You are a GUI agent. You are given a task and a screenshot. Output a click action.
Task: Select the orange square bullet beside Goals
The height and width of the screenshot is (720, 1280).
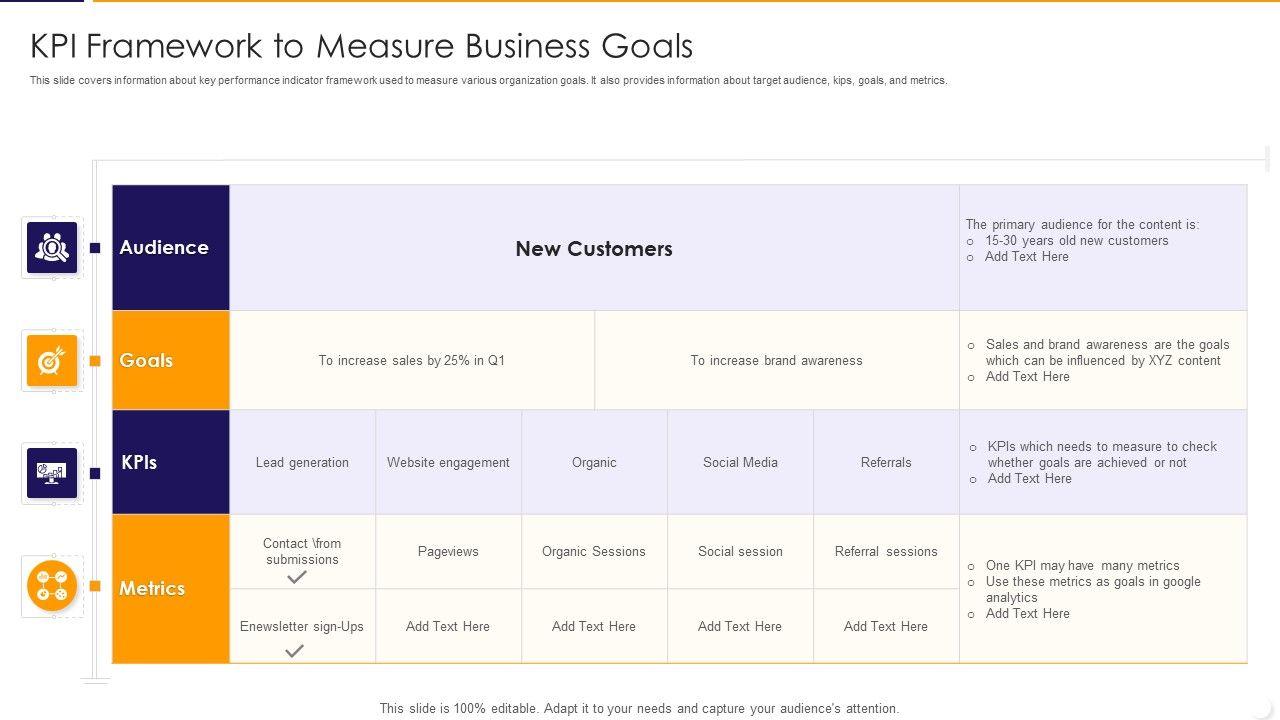(95, 361)
